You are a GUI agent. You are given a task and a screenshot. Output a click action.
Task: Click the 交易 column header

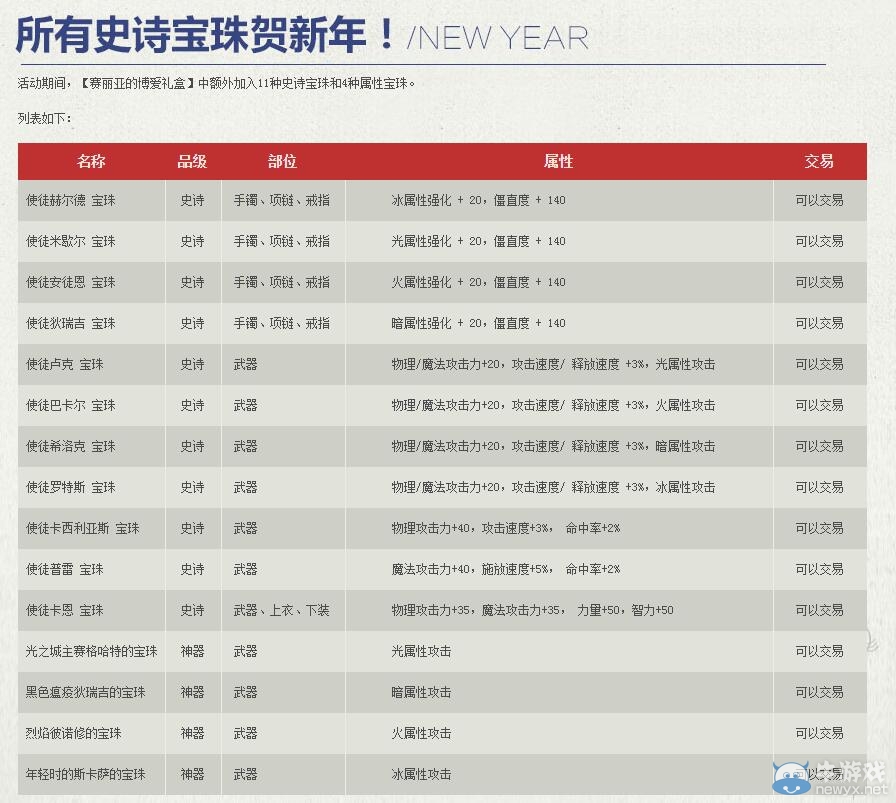(820, 161)
